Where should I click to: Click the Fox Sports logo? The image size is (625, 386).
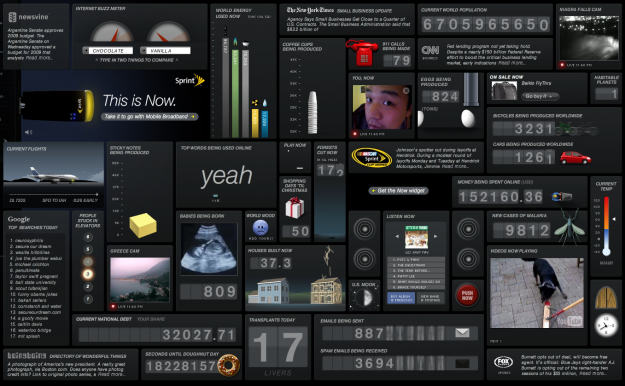pyautogui.click(x=503, y=362)
